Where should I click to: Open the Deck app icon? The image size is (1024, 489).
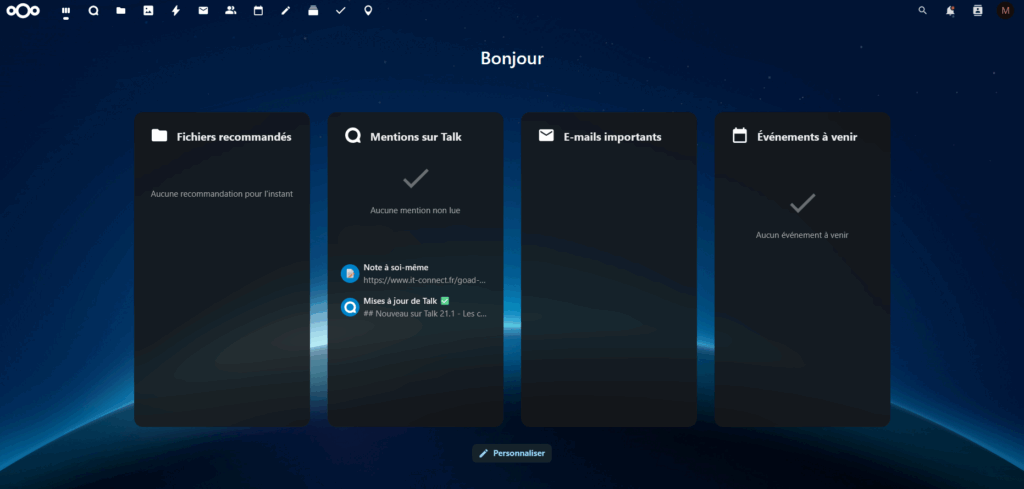[313, 11]
